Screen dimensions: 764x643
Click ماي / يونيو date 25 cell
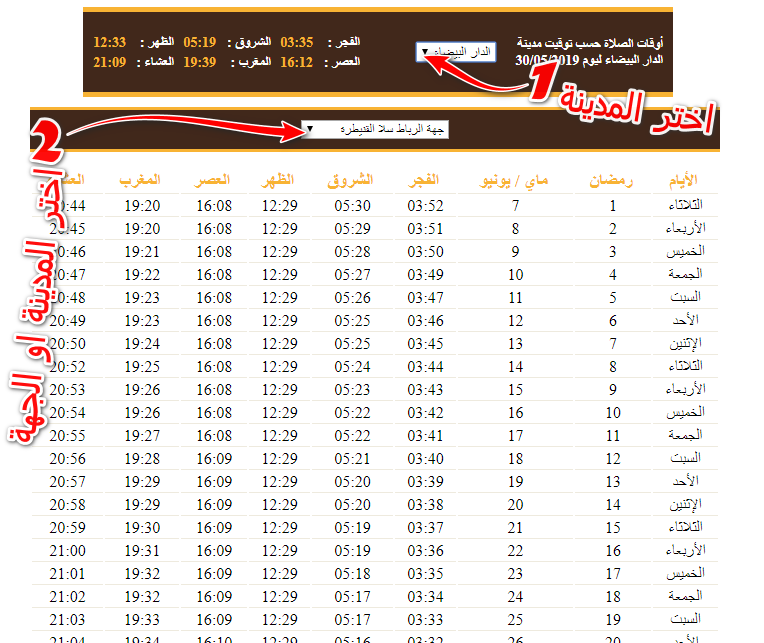[516, 620]
